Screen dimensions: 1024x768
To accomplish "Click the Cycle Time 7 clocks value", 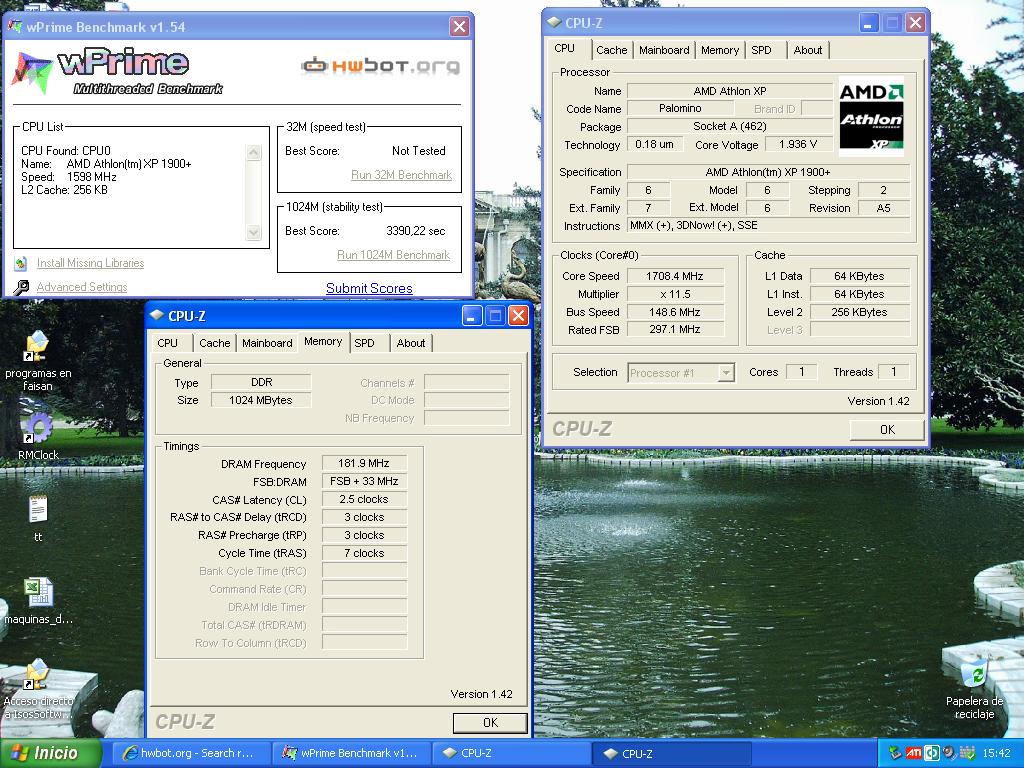I will coord(364,553).
